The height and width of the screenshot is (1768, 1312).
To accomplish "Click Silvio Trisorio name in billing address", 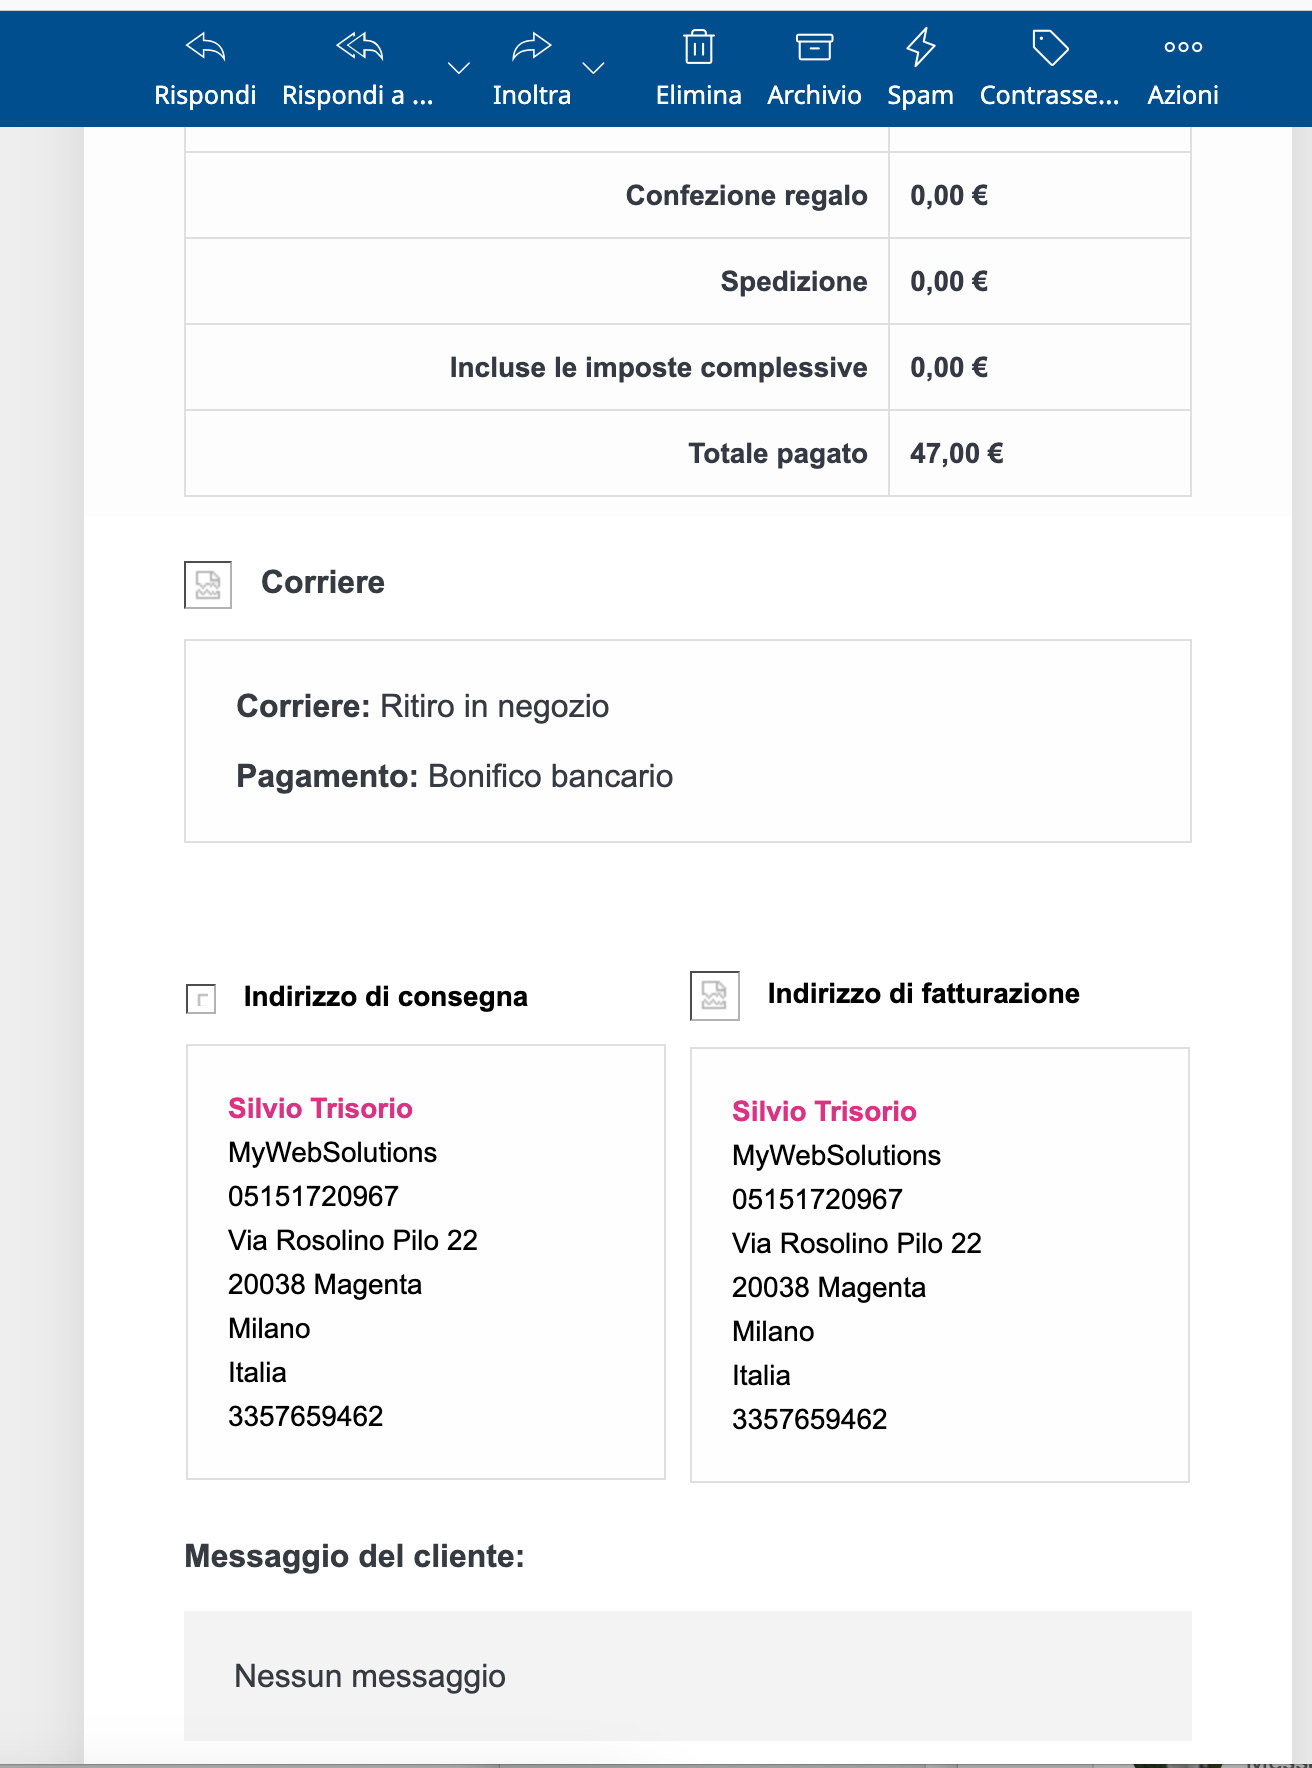I will pos(824,1111).
